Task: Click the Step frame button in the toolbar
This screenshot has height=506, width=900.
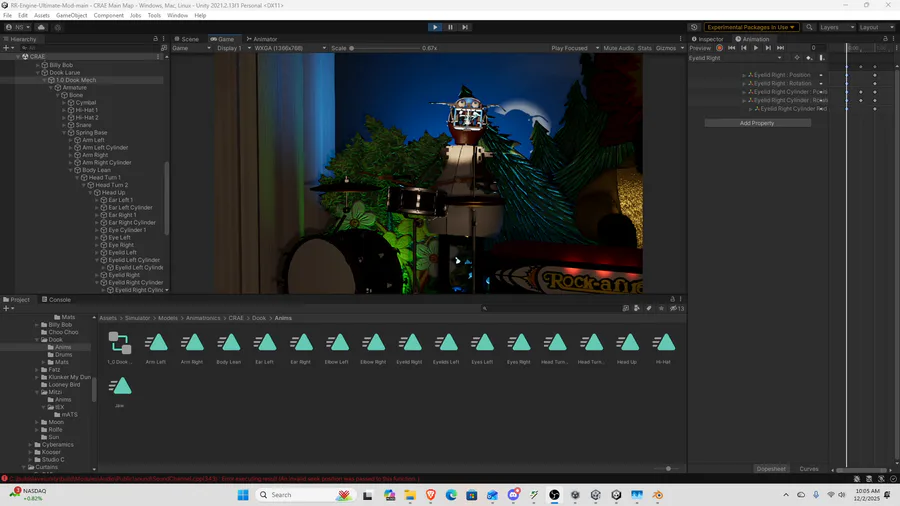Action: point(465,27)
